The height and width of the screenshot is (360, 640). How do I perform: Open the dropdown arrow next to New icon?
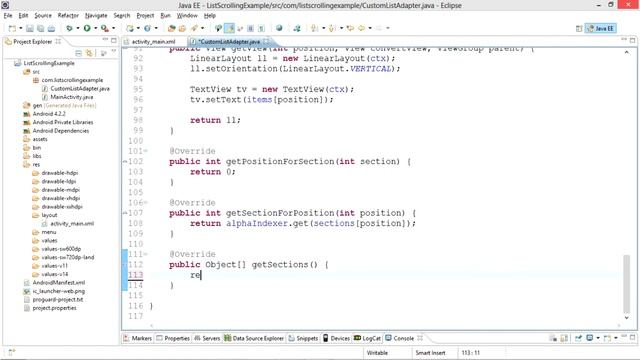tap(20, 28)
